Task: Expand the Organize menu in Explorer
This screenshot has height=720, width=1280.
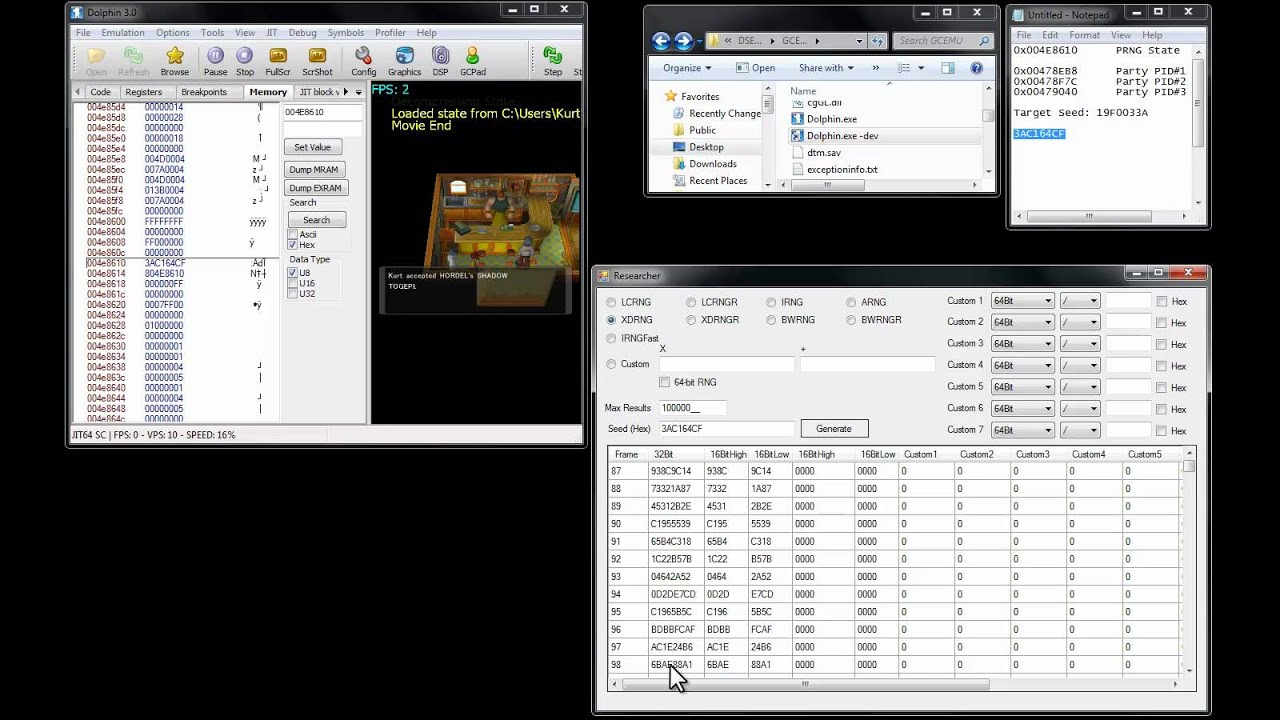Action: coord(687,68)
